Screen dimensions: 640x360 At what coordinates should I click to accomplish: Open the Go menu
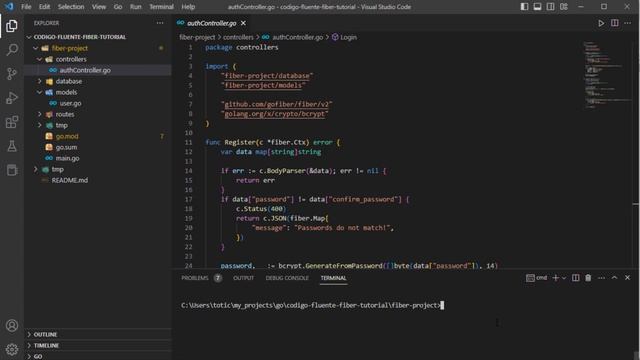(x=118, y=7)
